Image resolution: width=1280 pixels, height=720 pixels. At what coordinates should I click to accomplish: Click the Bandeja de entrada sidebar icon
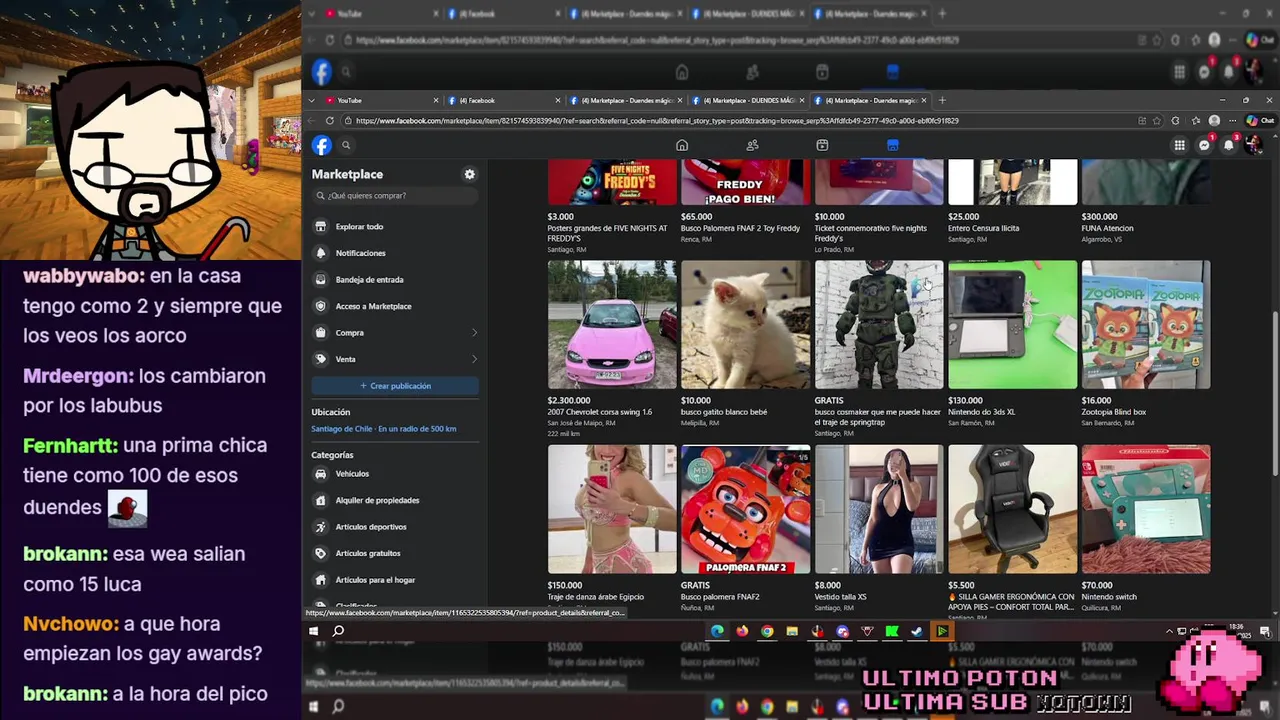pos(320,280)
